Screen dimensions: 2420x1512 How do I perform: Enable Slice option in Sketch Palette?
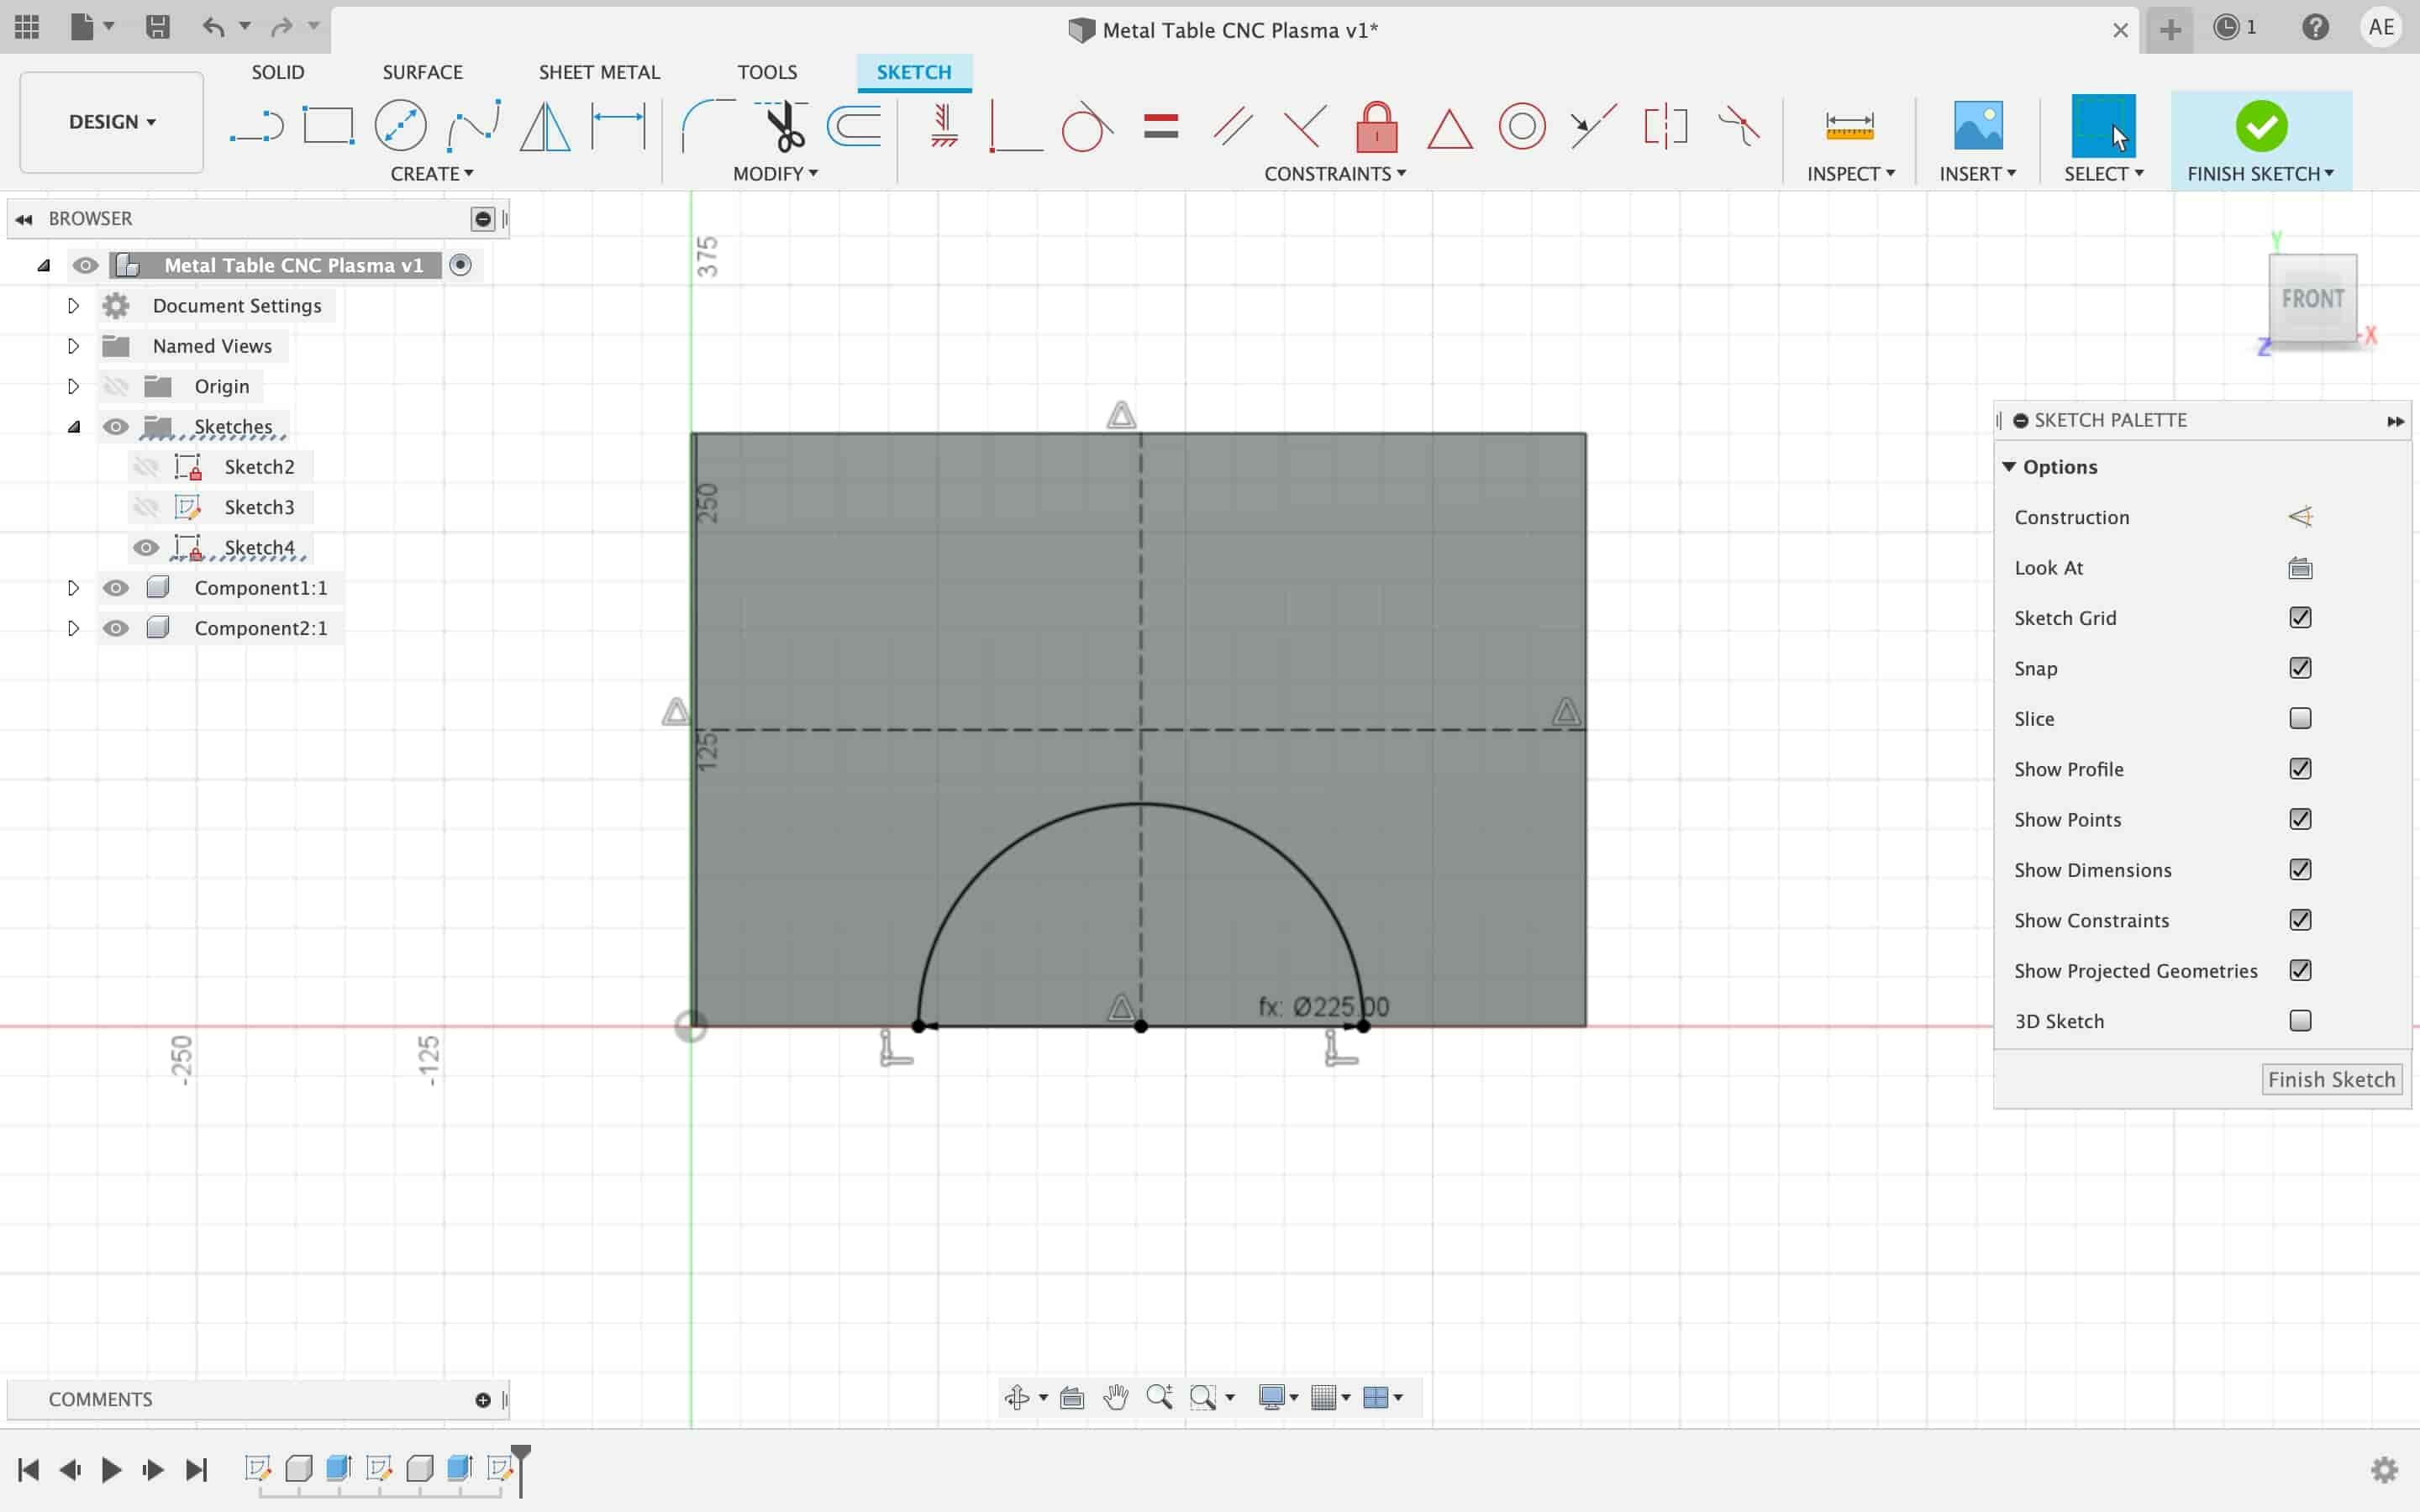pos(2300,717)
